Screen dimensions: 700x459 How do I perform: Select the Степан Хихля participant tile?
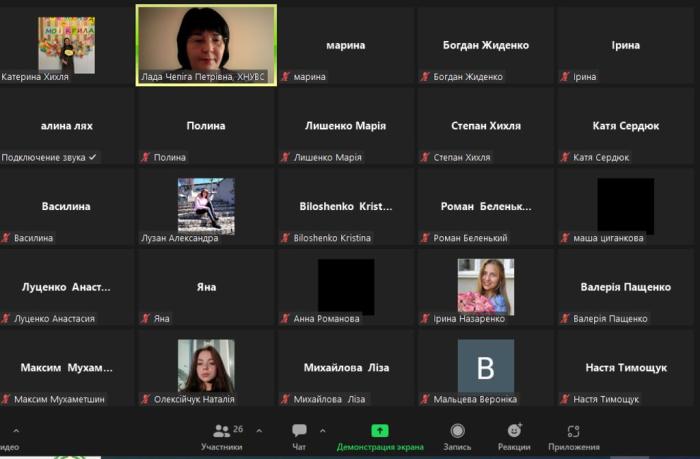coord(485,126)
